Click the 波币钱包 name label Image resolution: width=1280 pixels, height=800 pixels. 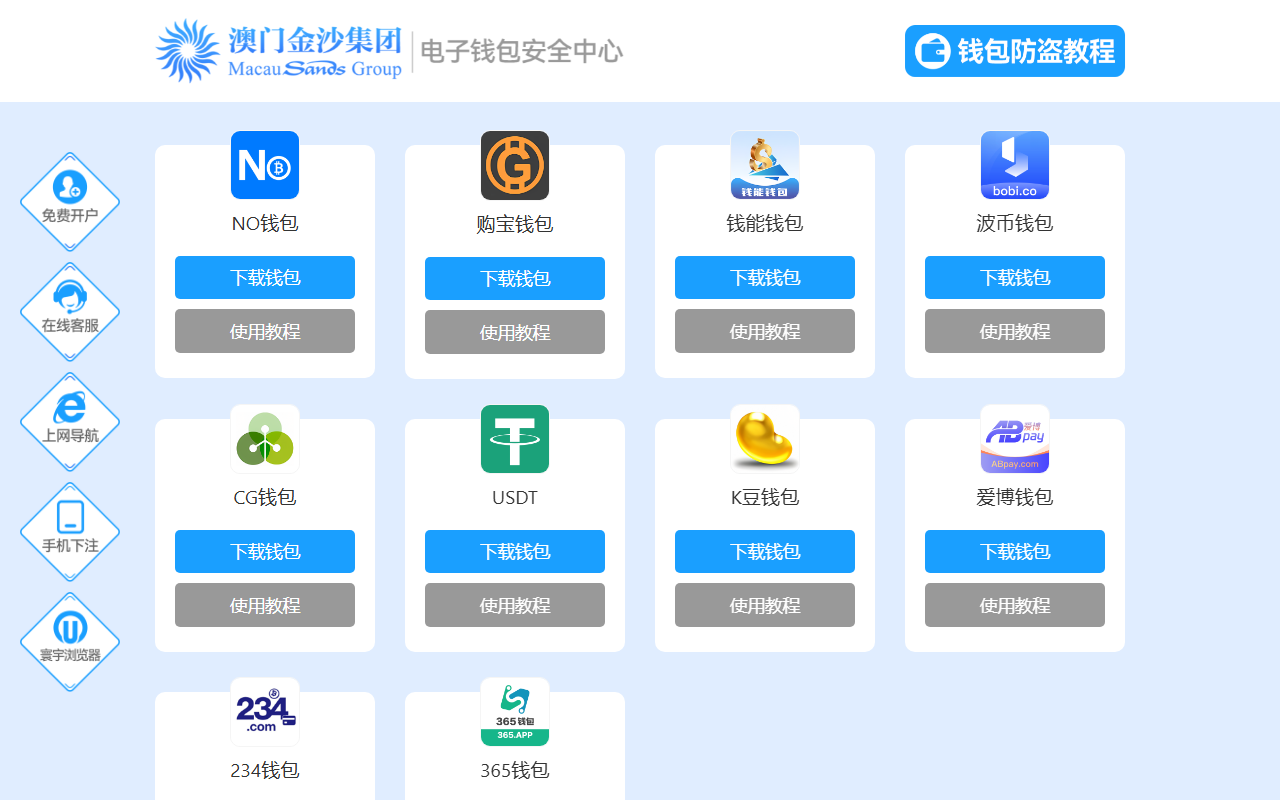pyautogui.click(x=1015, y=223)
